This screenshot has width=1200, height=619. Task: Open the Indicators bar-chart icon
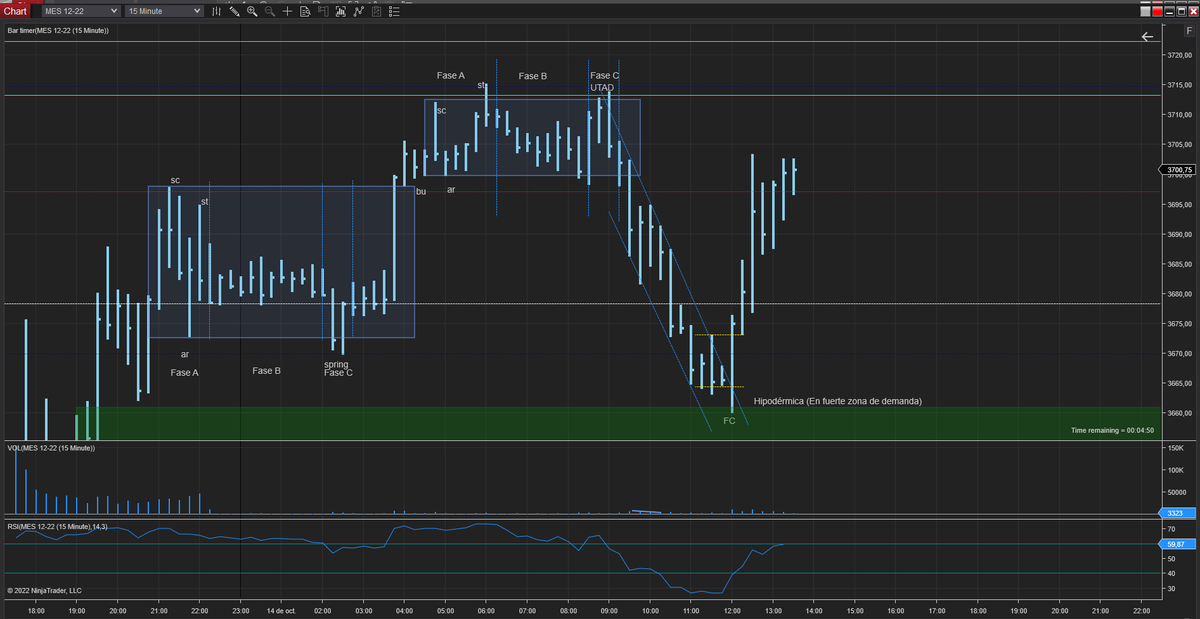pos(341,11)
